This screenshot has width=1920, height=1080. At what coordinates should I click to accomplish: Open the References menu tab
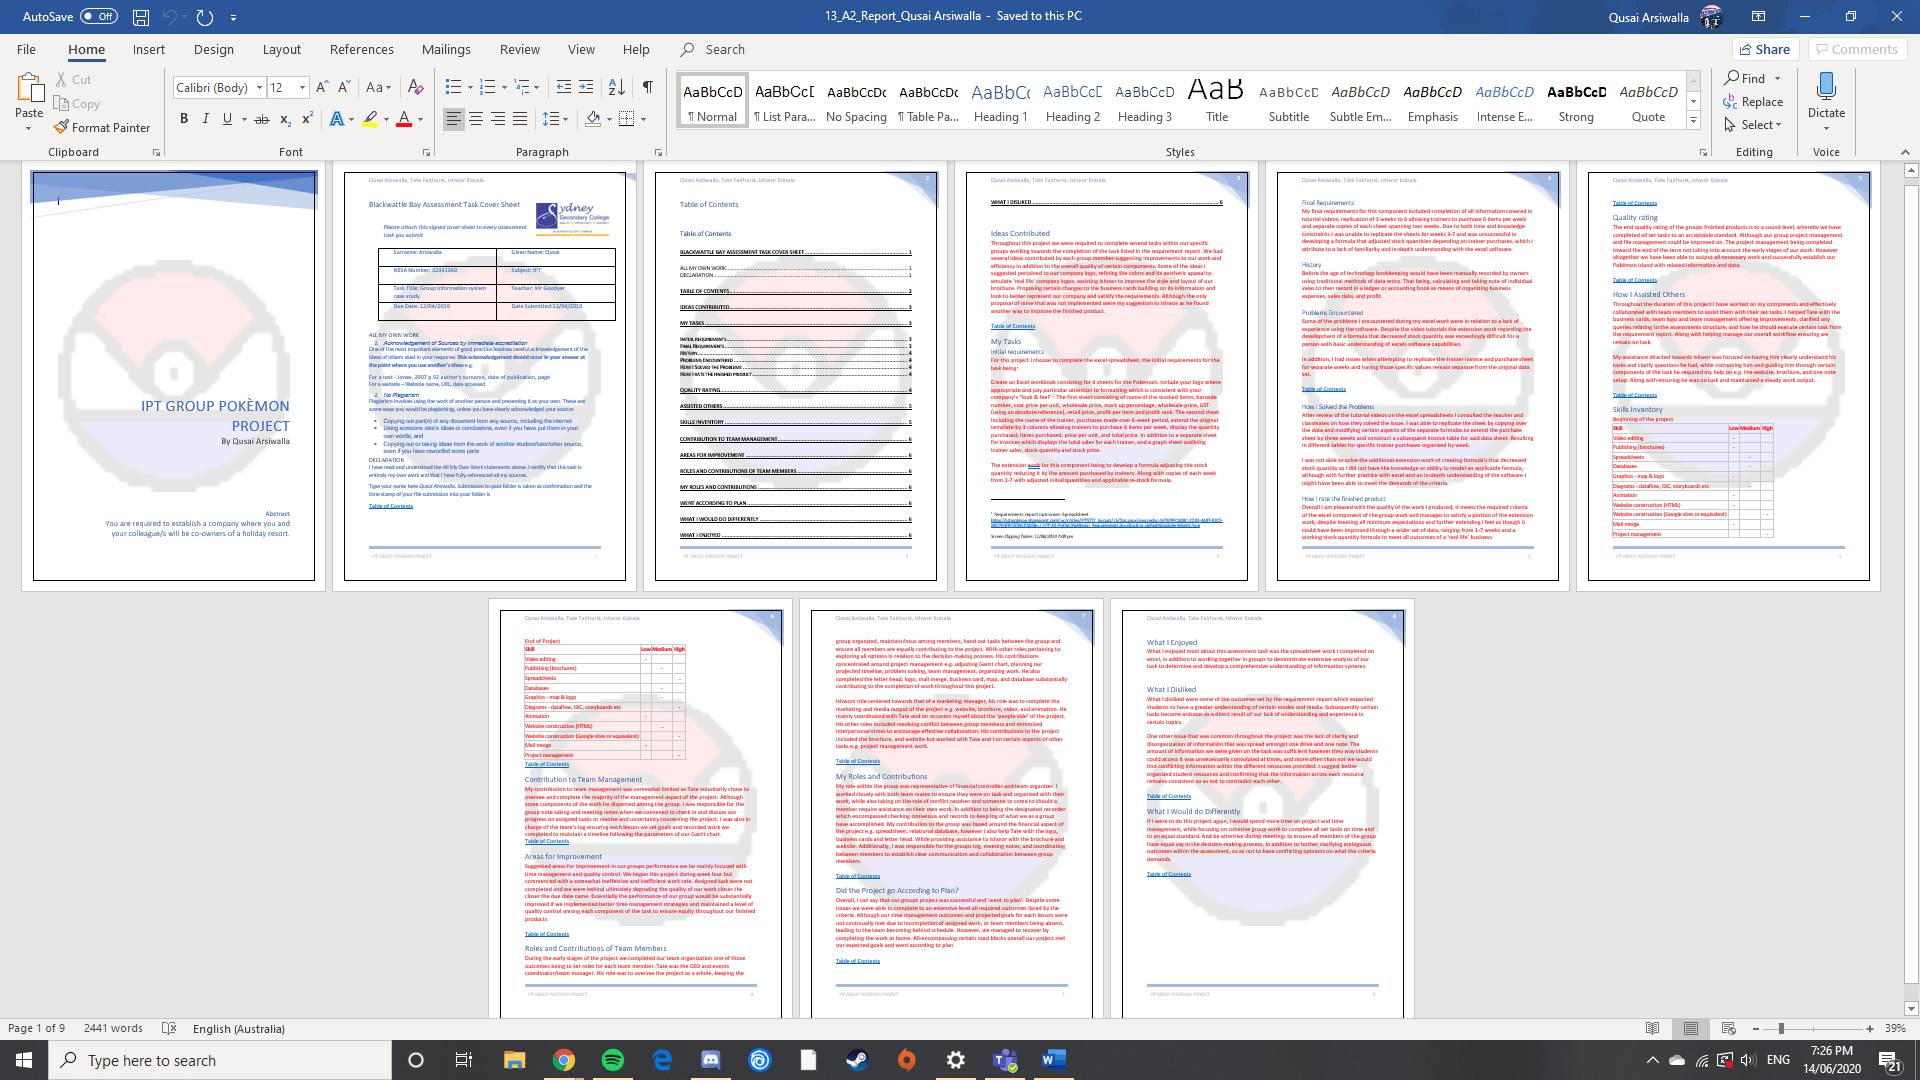point(359,49)
